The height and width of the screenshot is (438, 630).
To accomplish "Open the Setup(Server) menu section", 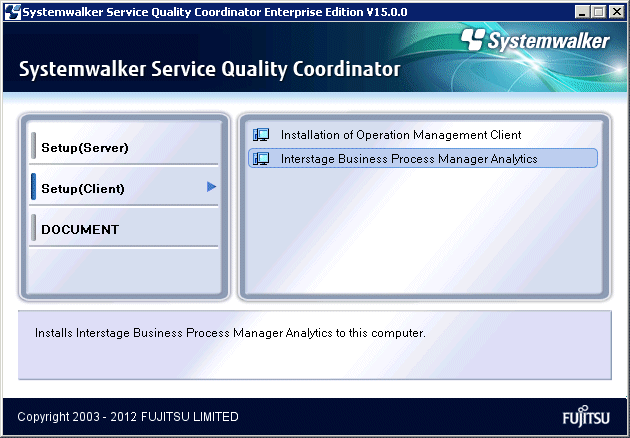I will [124, 147].
